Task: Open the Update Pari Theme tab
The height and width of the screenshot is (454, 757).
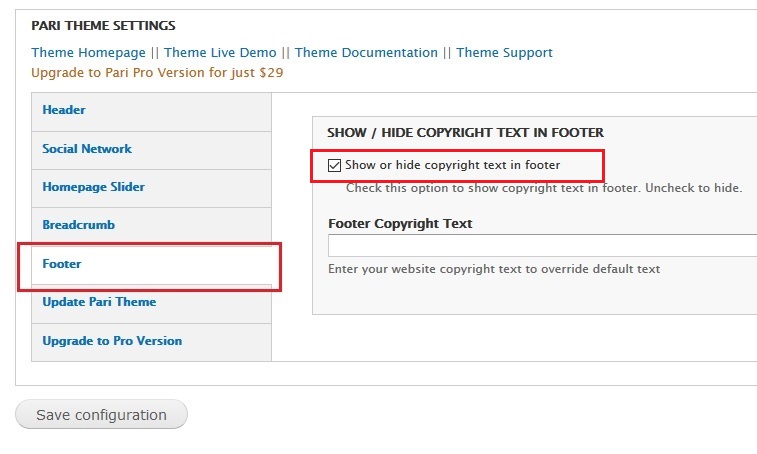Action: coord(99,302)
